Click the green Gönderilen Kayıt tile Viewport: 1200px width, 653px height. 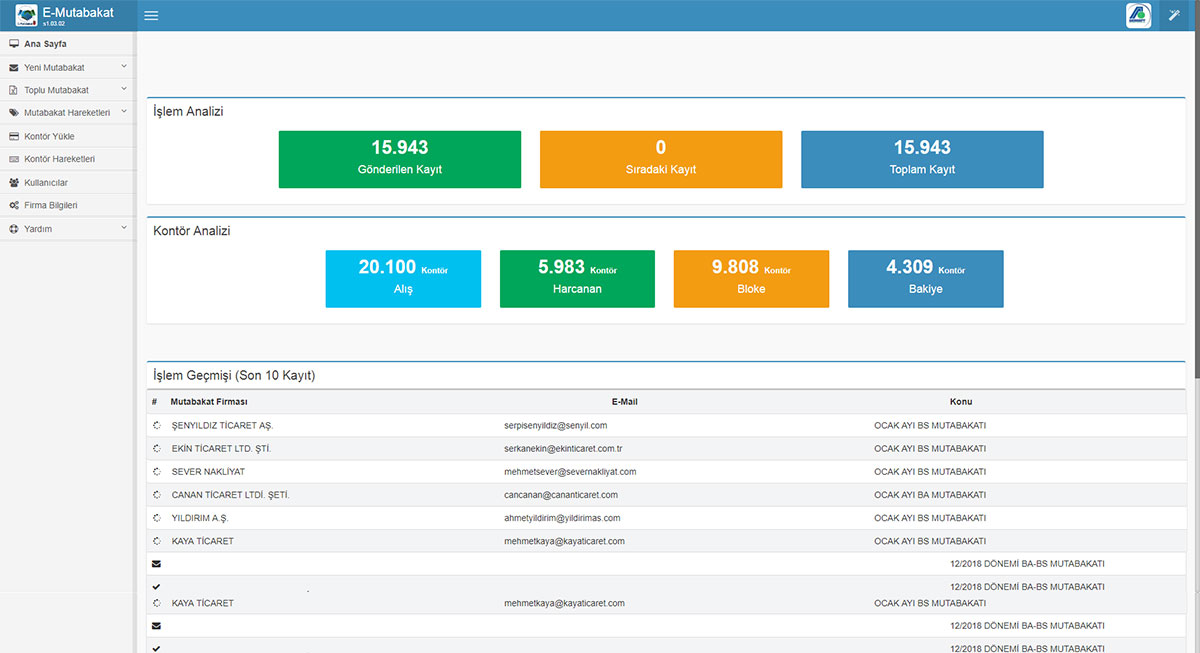coord(399,159)
